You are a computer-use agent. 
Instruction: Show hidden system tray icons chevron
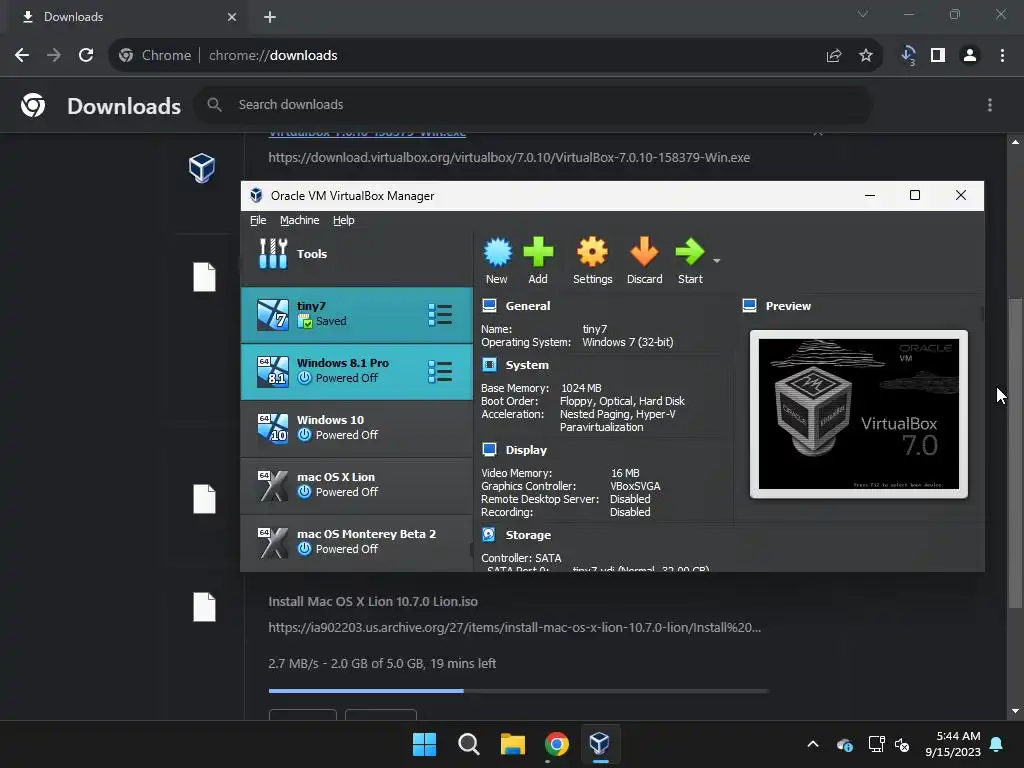[x=813, y=744]
